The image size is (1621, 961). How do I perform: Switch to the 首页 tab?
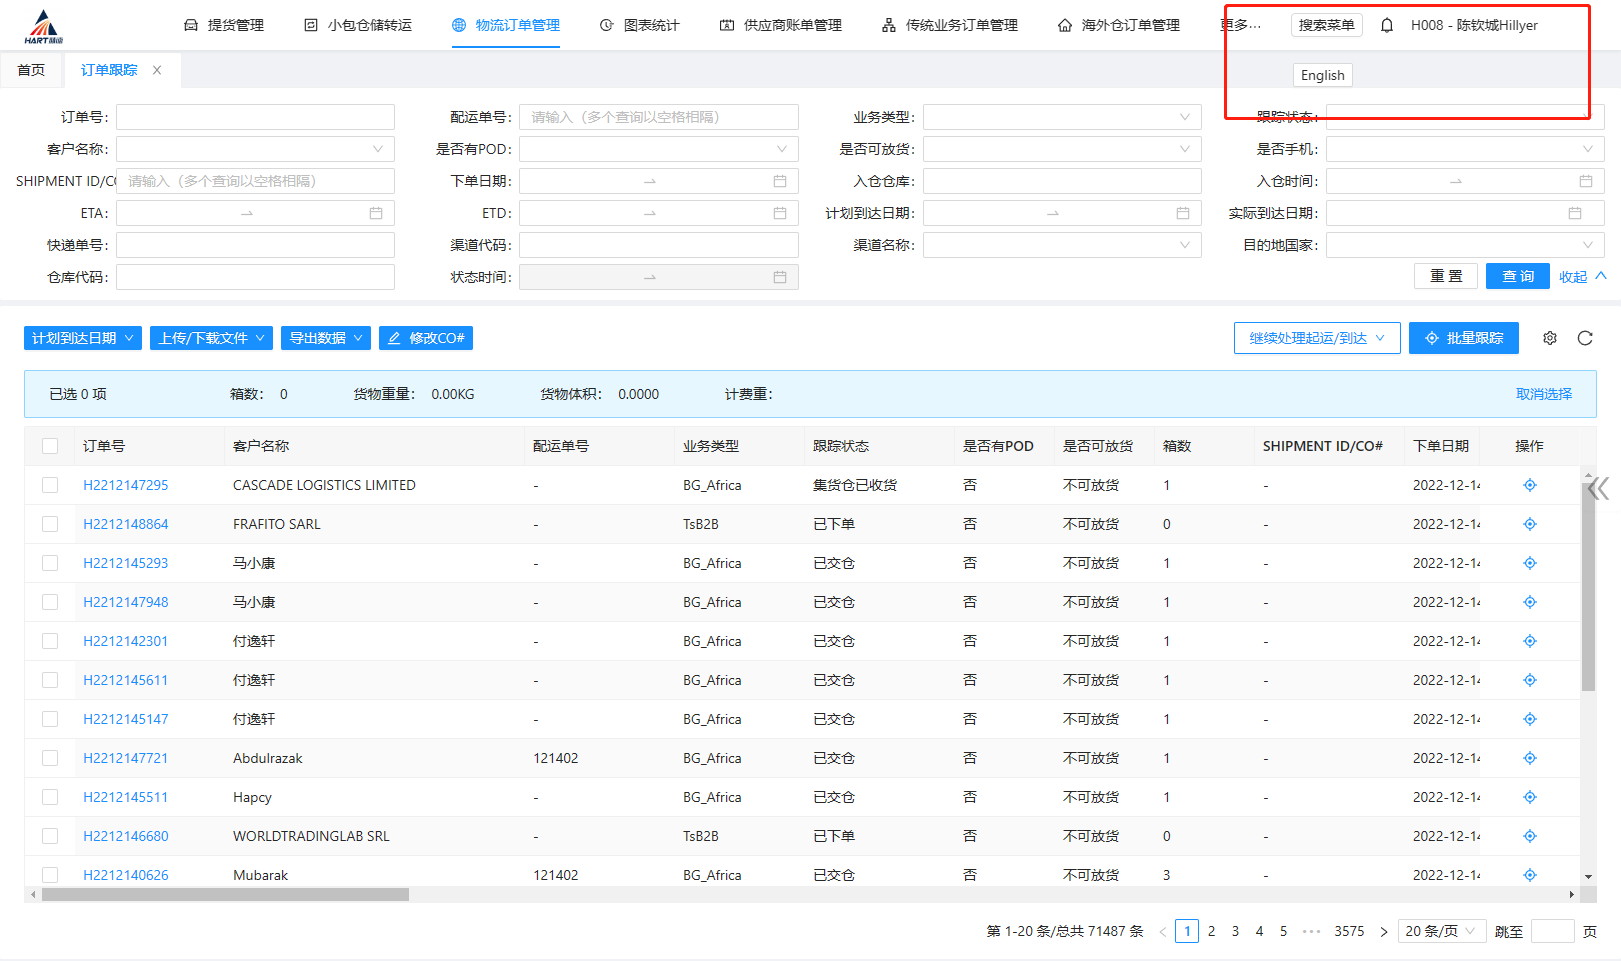click(31, 70)
